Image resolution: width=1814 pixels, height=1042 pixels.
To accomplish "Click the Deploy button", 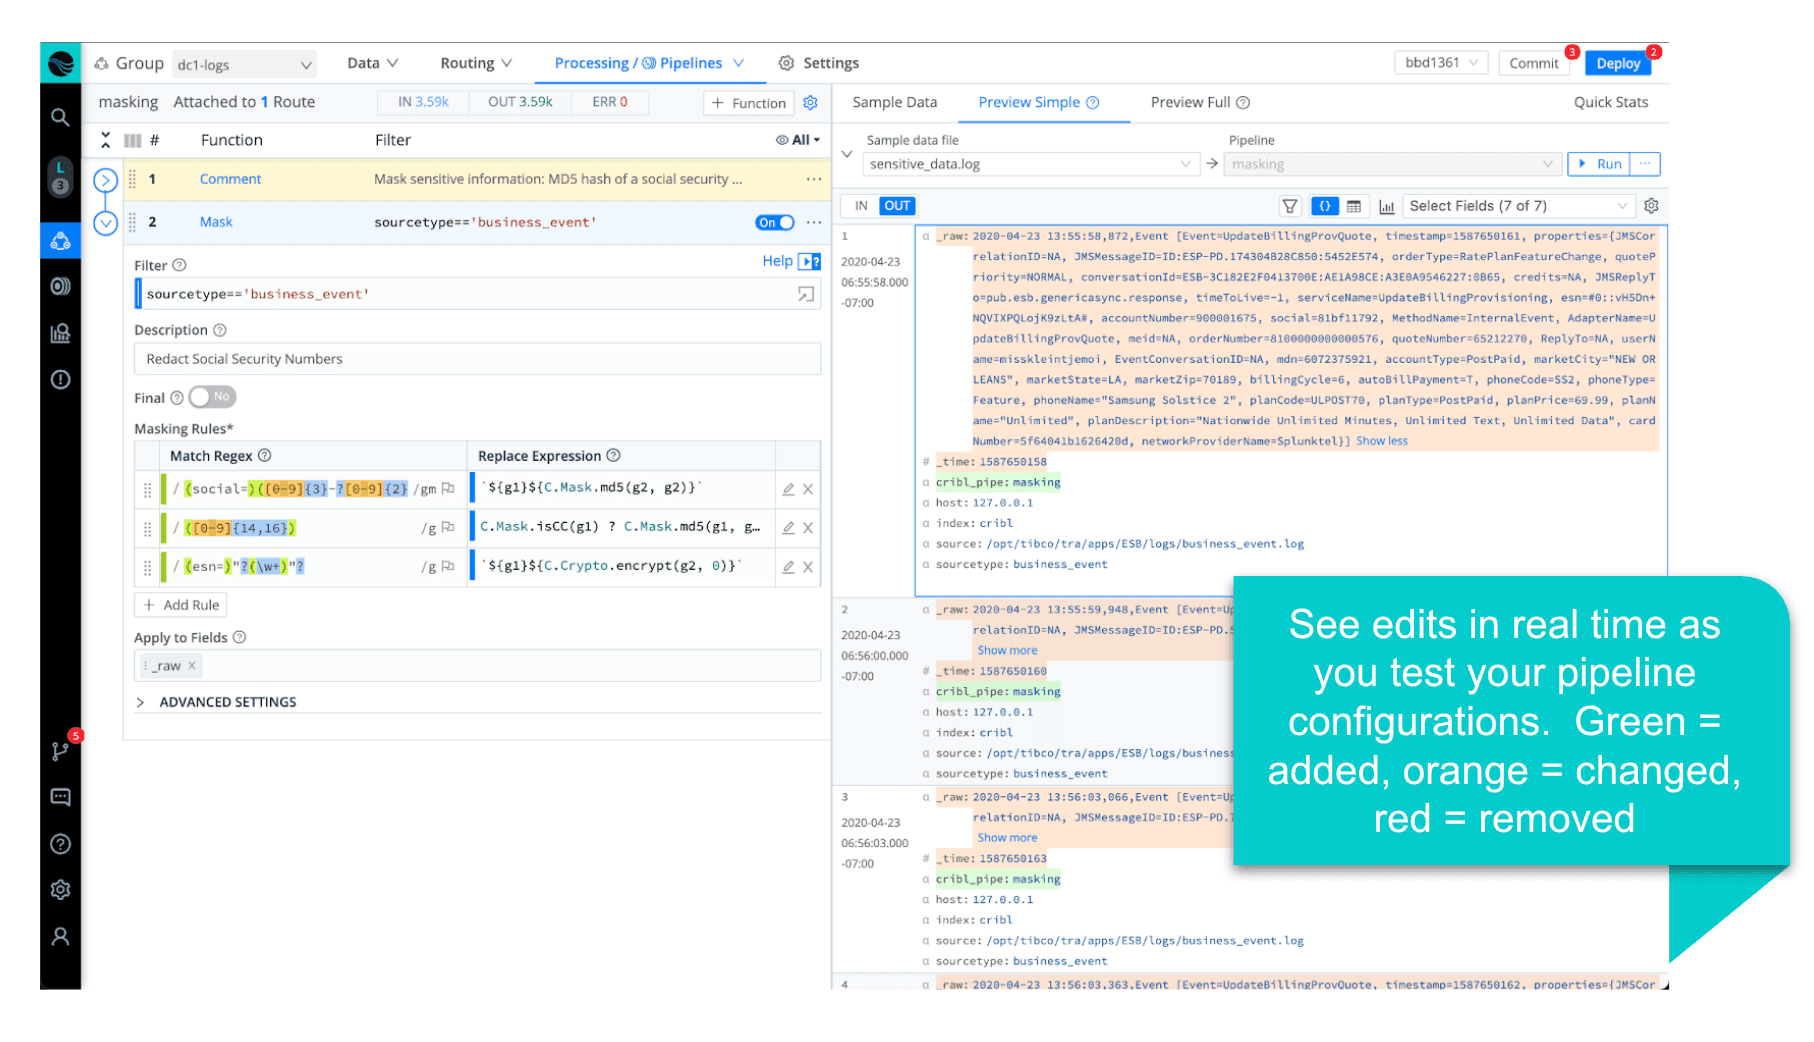I will pyautogui.click(x=1617, y=63).
